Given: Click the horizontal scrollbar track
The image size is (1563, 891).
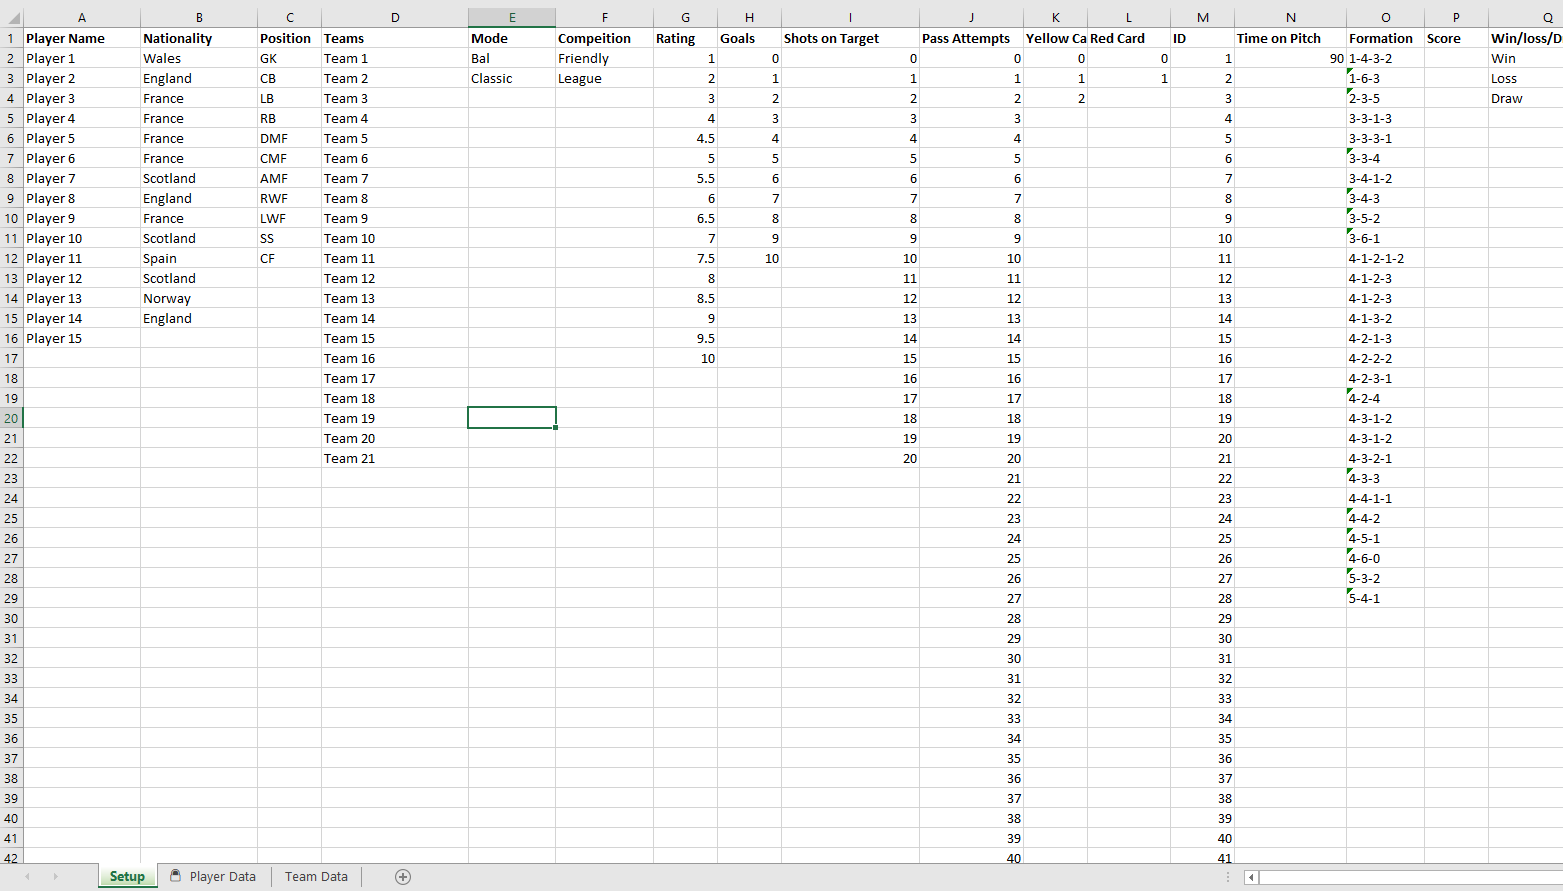Looking at the screenshot, I should coord(1410,877).
